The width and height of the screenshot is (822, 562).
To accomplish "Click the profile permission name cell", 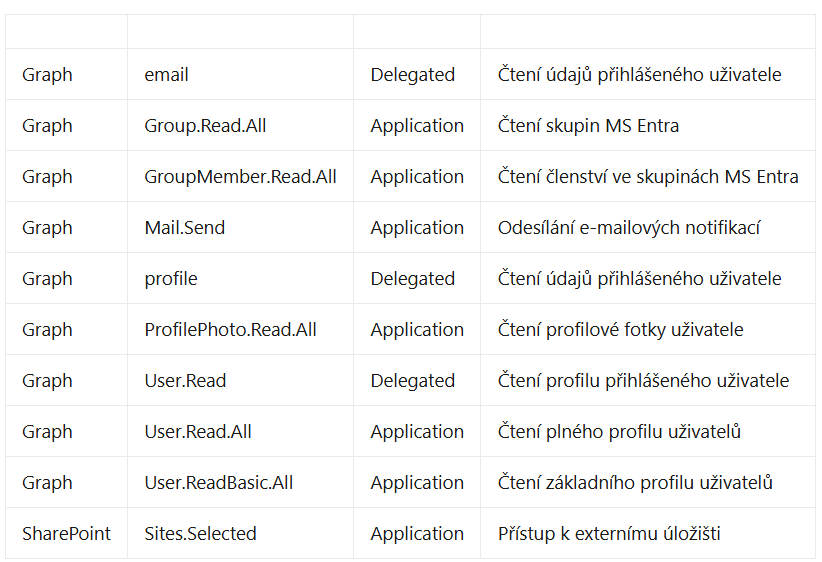I will click(x=171, y=279).
